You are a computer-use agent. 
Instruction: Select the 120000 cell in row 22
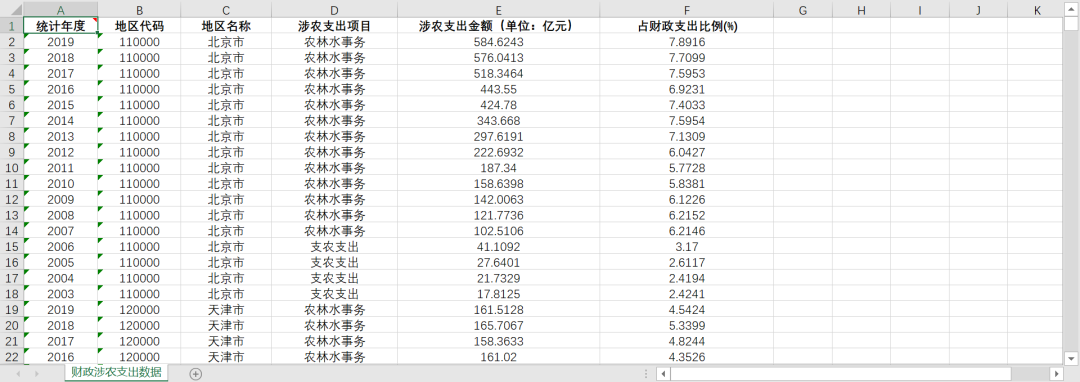point(140,357)
